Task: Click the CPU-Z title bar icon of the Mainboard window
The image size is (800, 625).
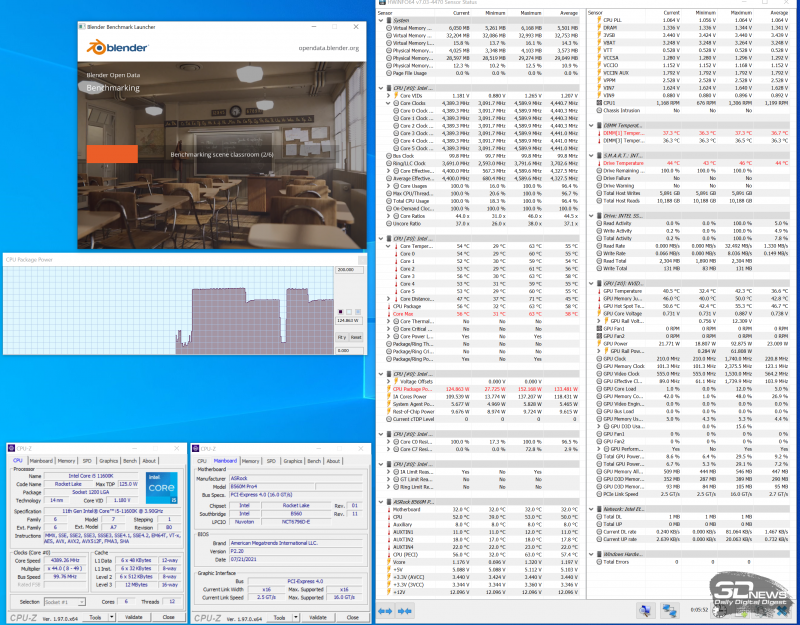Action: [196, 448]
